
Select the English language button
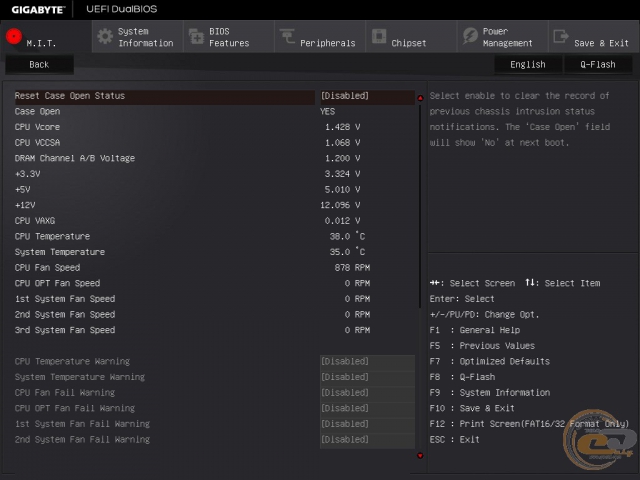(x=528, y=64)
